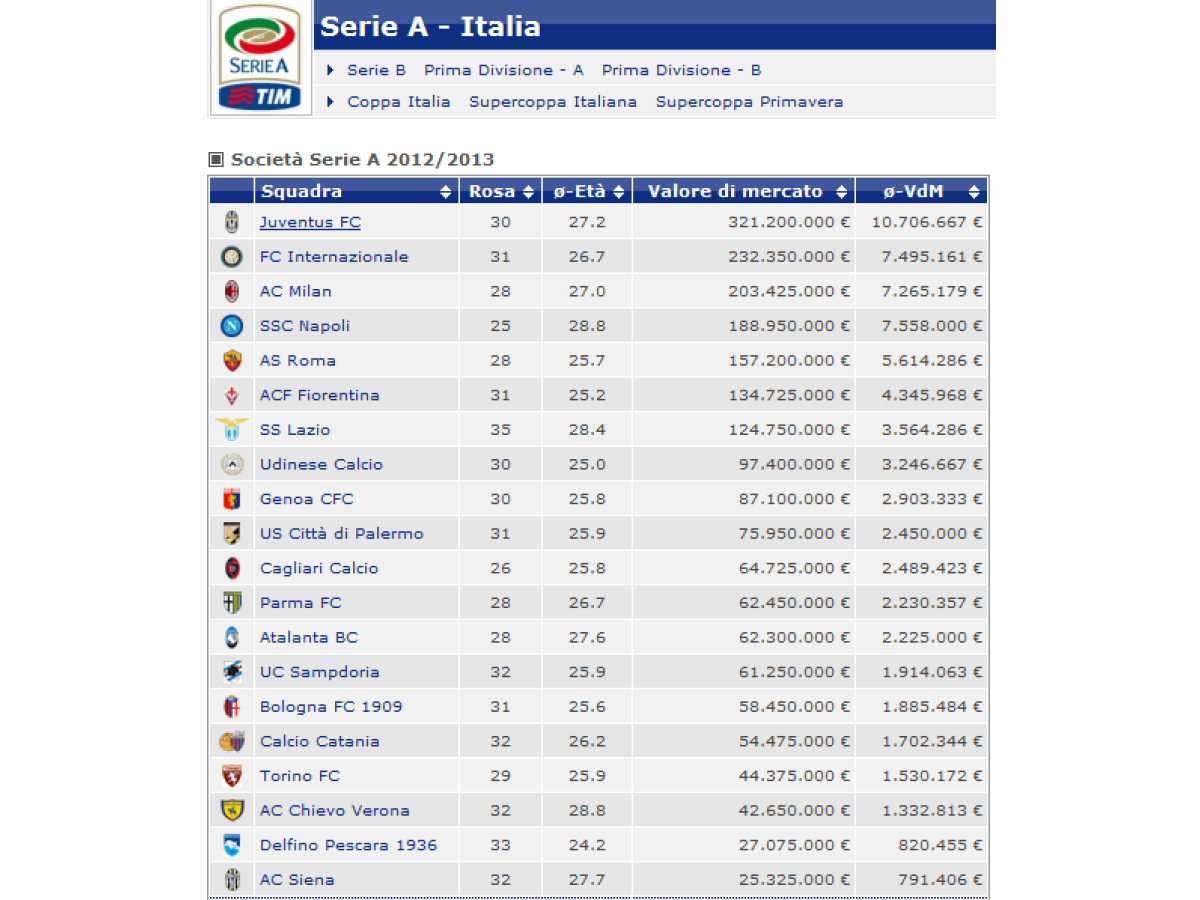
Task: Open the Juventus FC team link
Action: pos(310,222)
